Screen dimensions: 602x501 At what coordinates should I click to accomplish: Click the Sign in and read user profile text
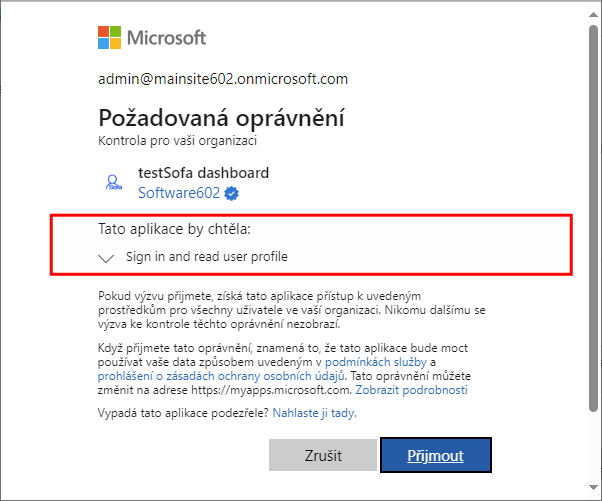[x=207, y=256]
